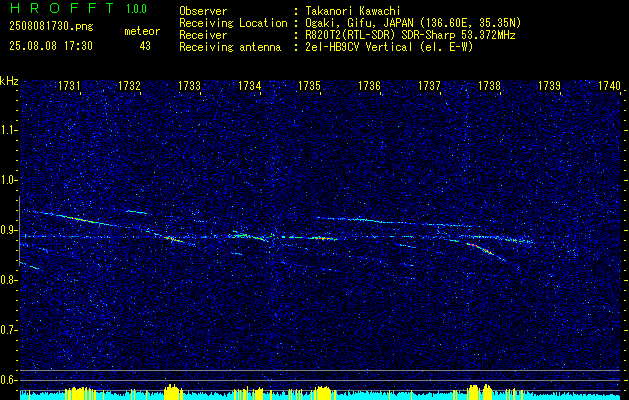The image size is (629, 400).
Task: Click the Receiving Location label
Action: 233,23
